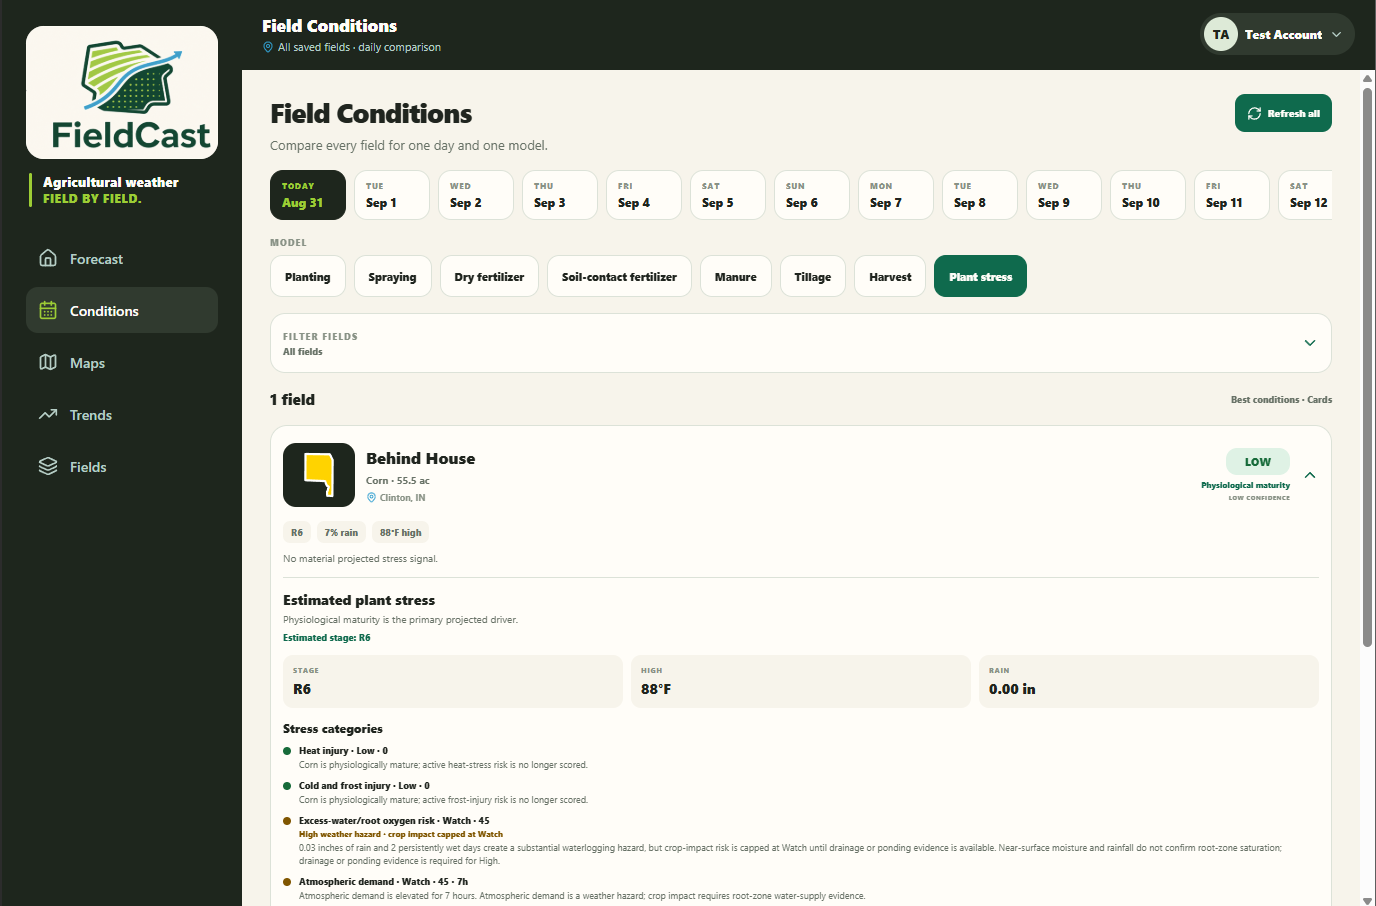This screenshot has height=906, width=1376.
Task: Open Forecast in the sidebar
Action: pyautogui.click(x=122, y=258)
